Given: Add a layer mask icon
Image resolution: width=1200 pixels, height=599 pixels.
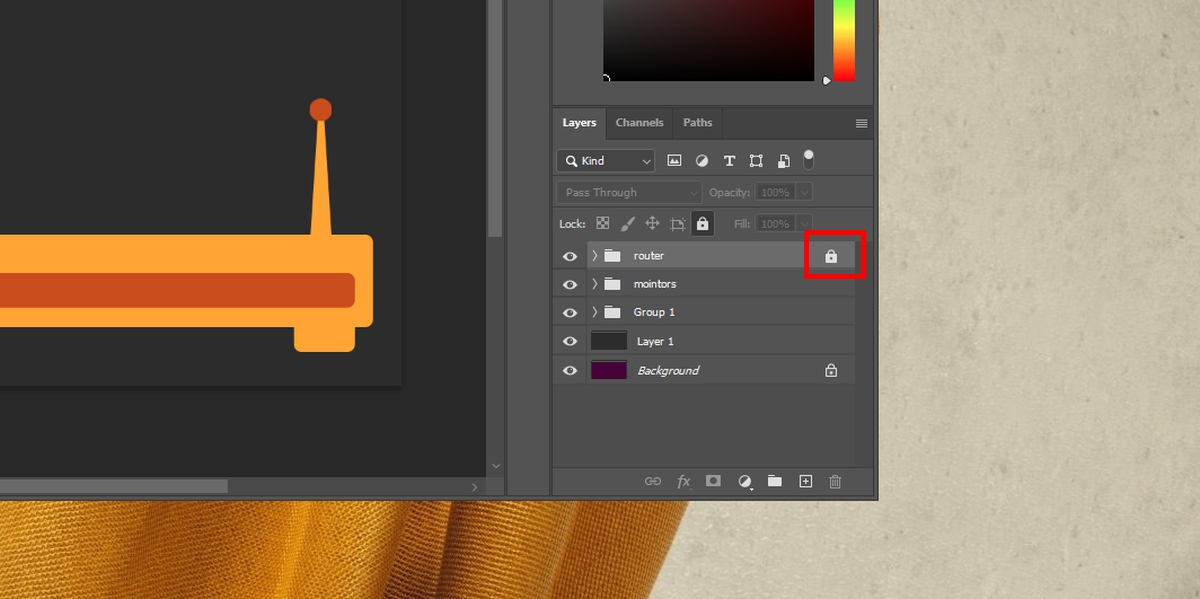Looking at the screenshot, I should [x=713, y=481].
